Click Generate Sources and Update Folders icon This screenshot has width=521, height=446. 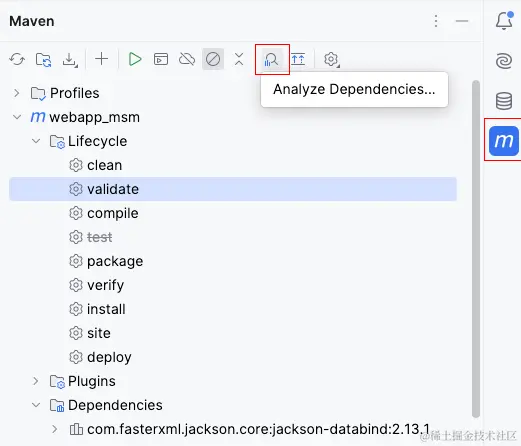[x=43, y=60]
